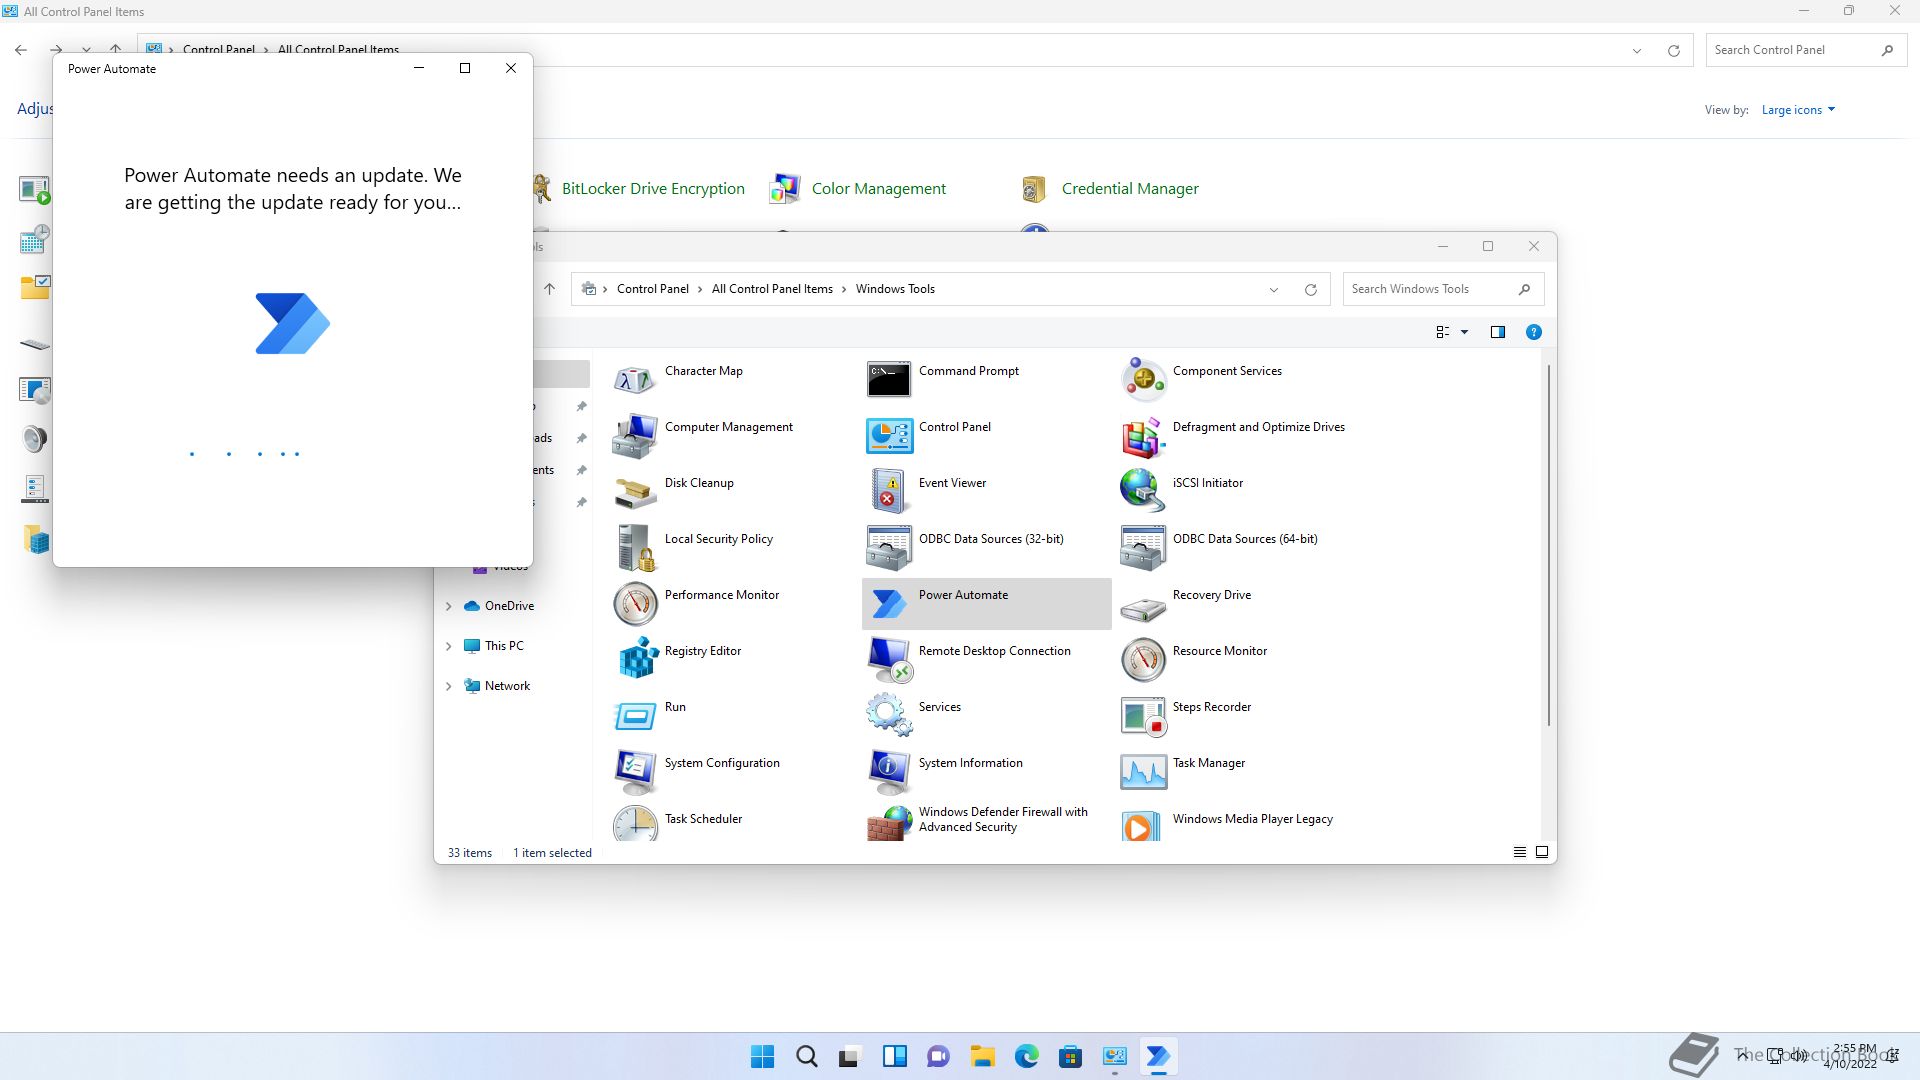Open ODBC Data Sources (64-bit) icon
1920x1080 pixels.
(1142, 548)
